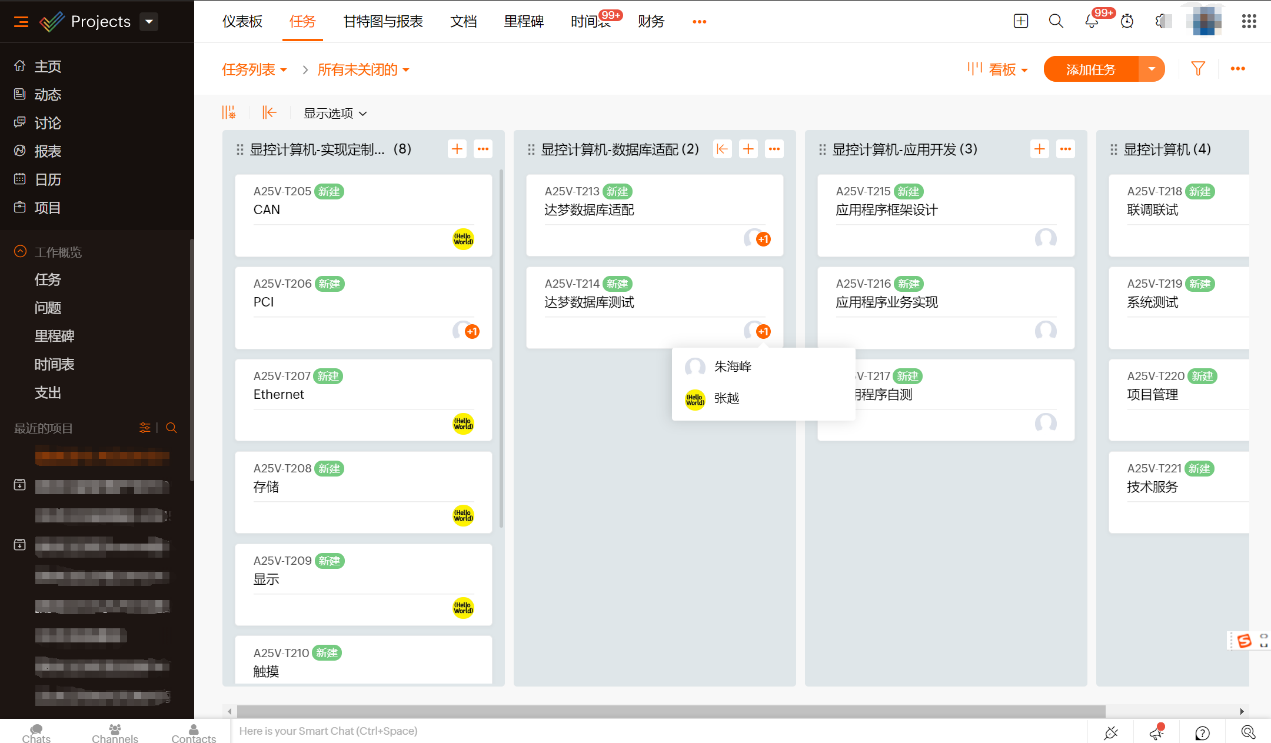Switch to the 文档 tab
The width and height of the screenshot is (1271, 743).
tap(464, 21)
